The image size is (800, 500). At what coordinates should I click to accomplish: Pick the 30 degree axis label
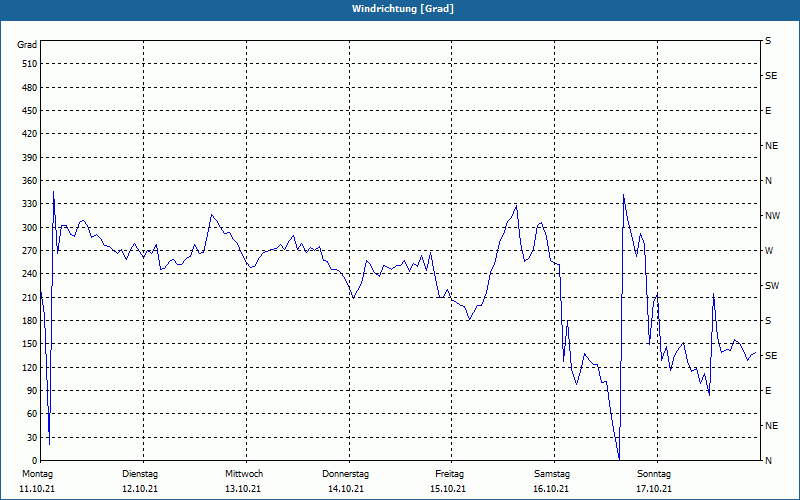[x=32, y=437]
